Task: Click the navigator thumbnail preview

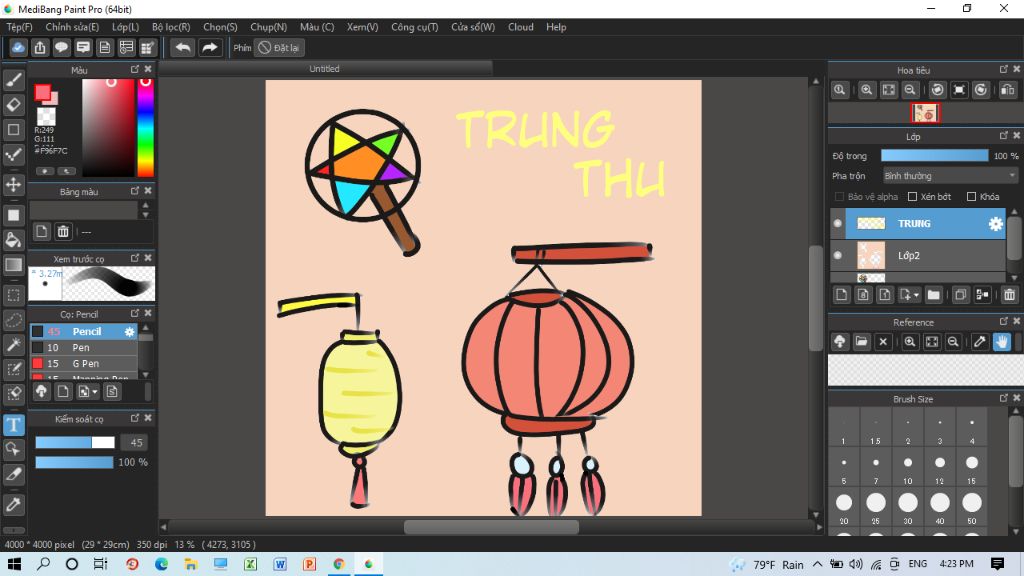Action: pyautogui.click(x=925, y=113)
